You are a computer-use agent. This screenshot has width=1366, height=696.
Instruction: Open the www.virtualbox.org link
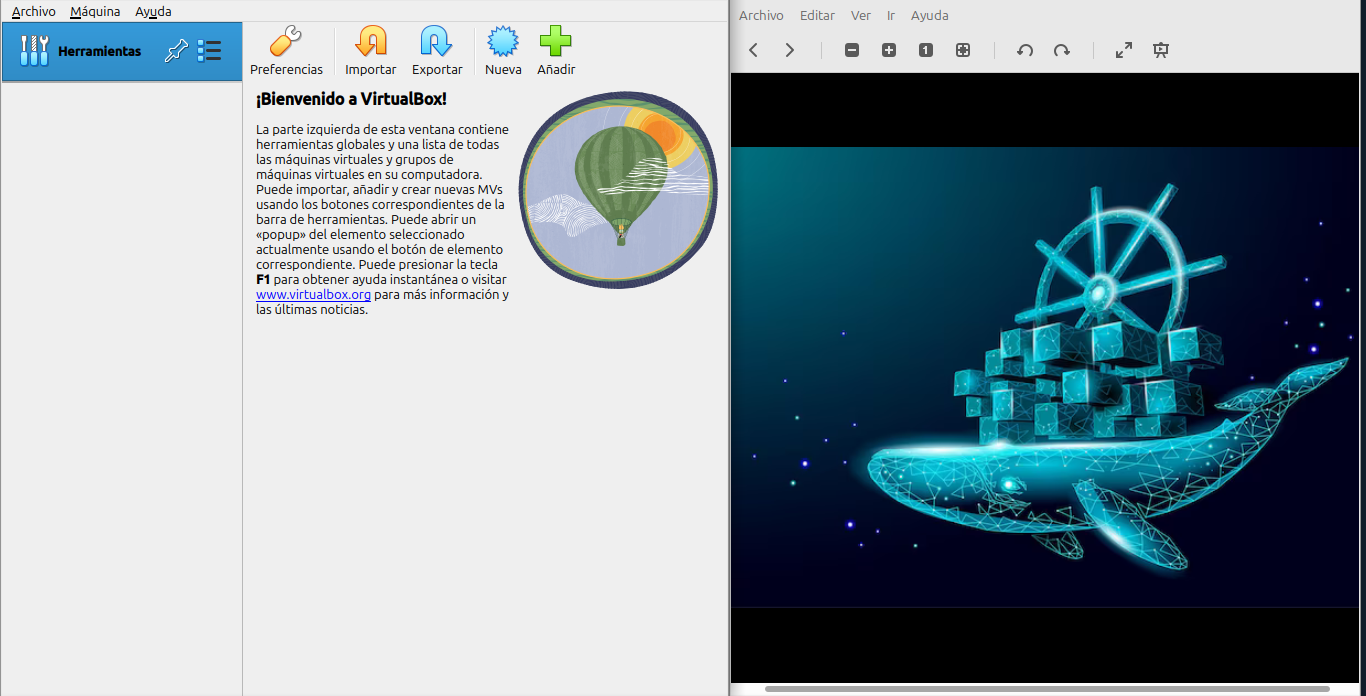(x=313, y=295)
